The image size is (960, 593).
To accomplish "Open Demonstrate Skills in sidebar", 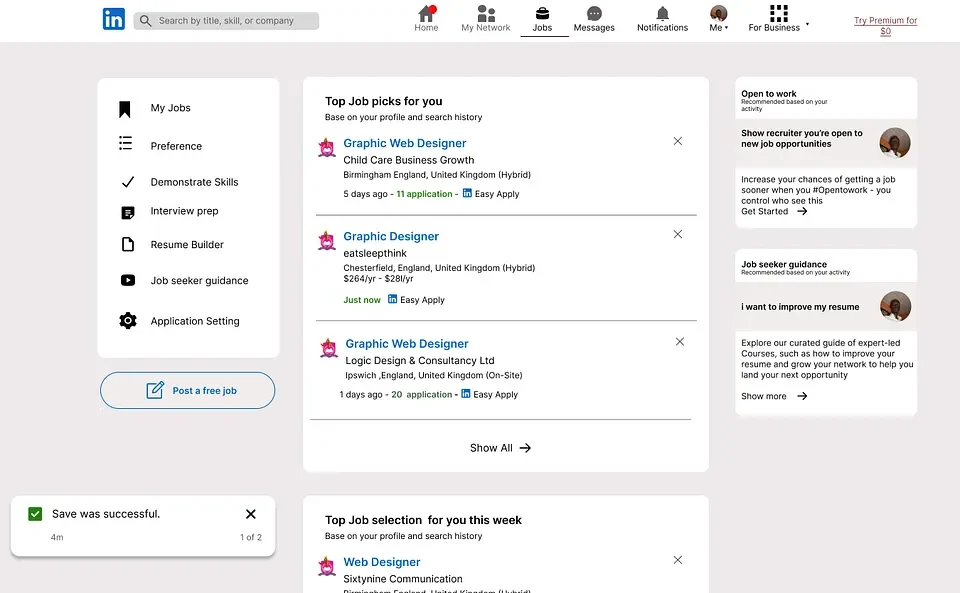I will tap(194, 182).
